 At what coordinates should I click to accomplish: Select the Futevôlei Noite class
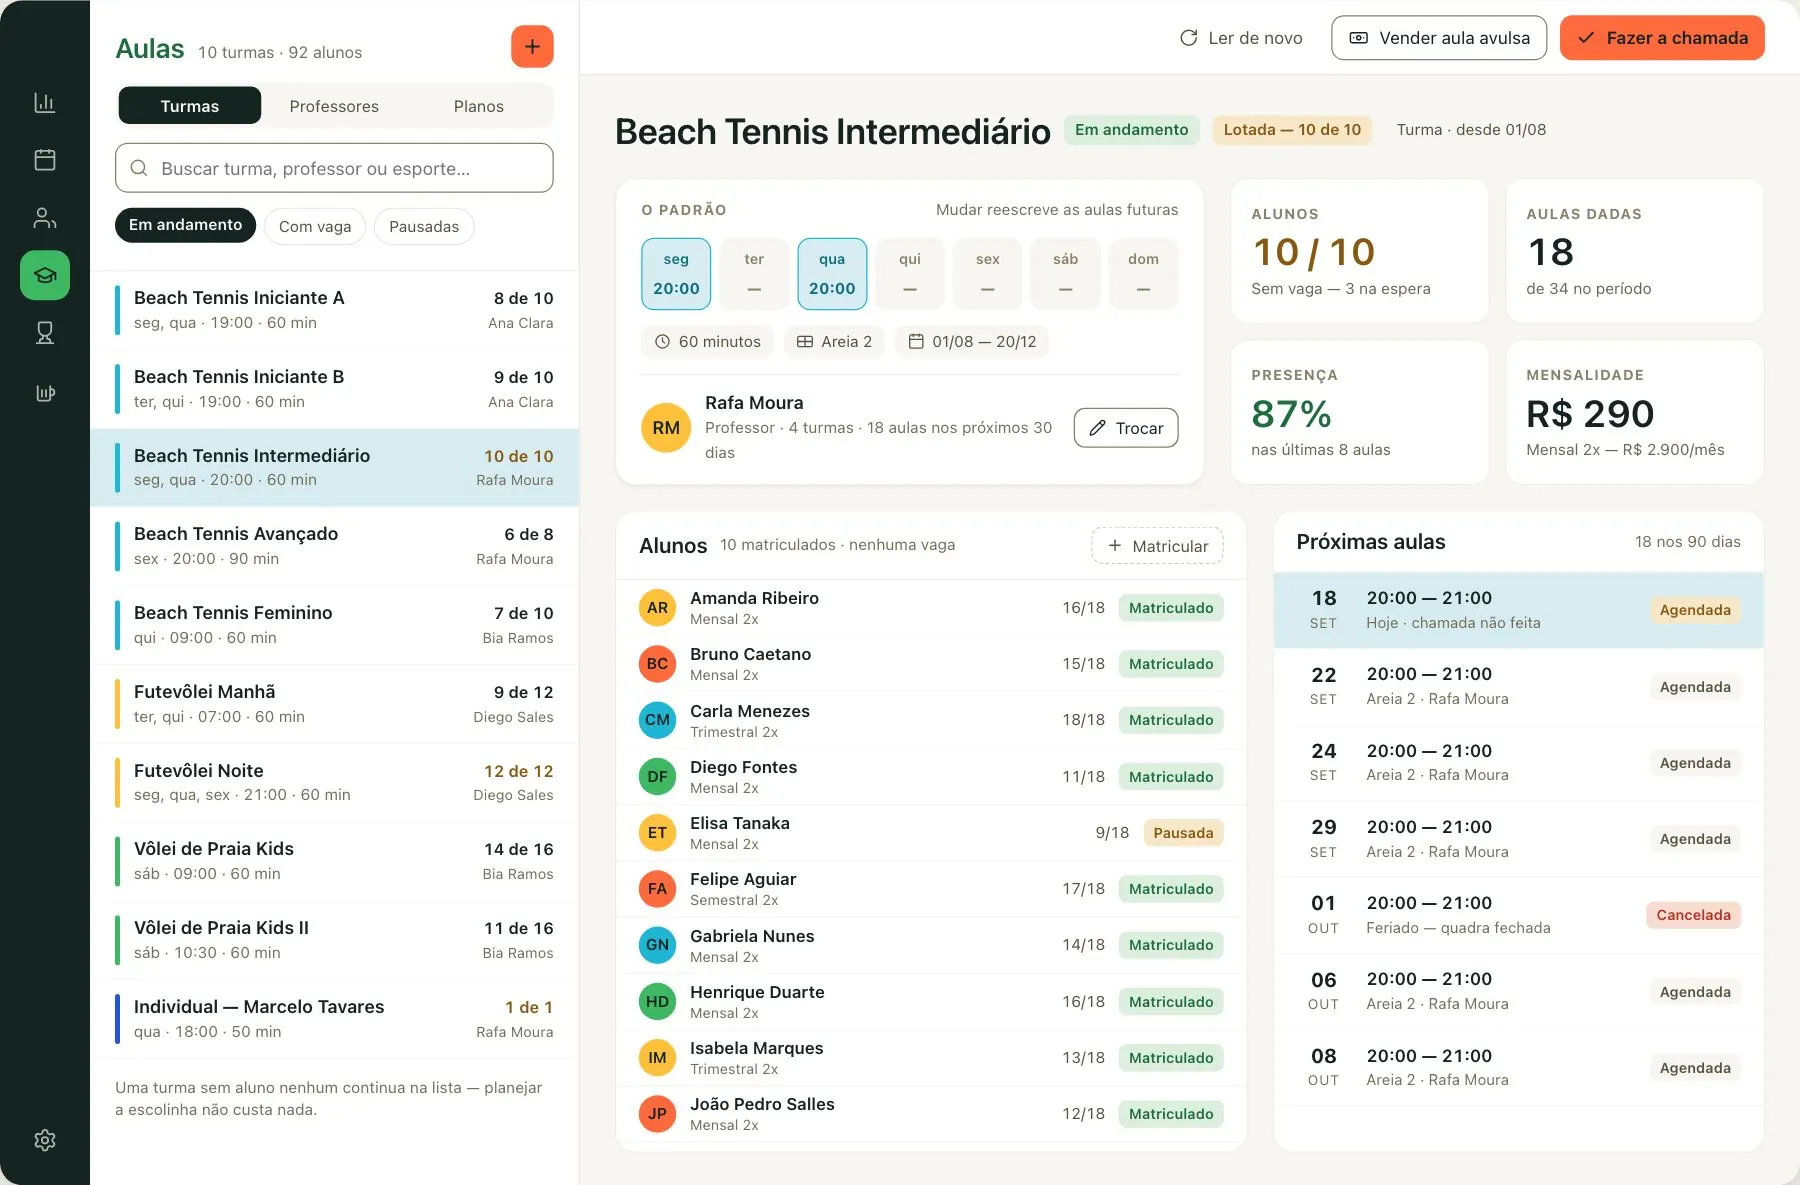tap(334, 783)
